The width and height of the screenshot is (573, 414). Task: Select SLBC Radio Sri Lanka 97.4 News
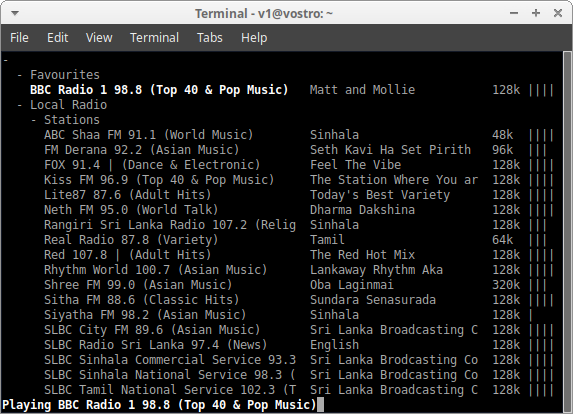click(x=156, y=345)
